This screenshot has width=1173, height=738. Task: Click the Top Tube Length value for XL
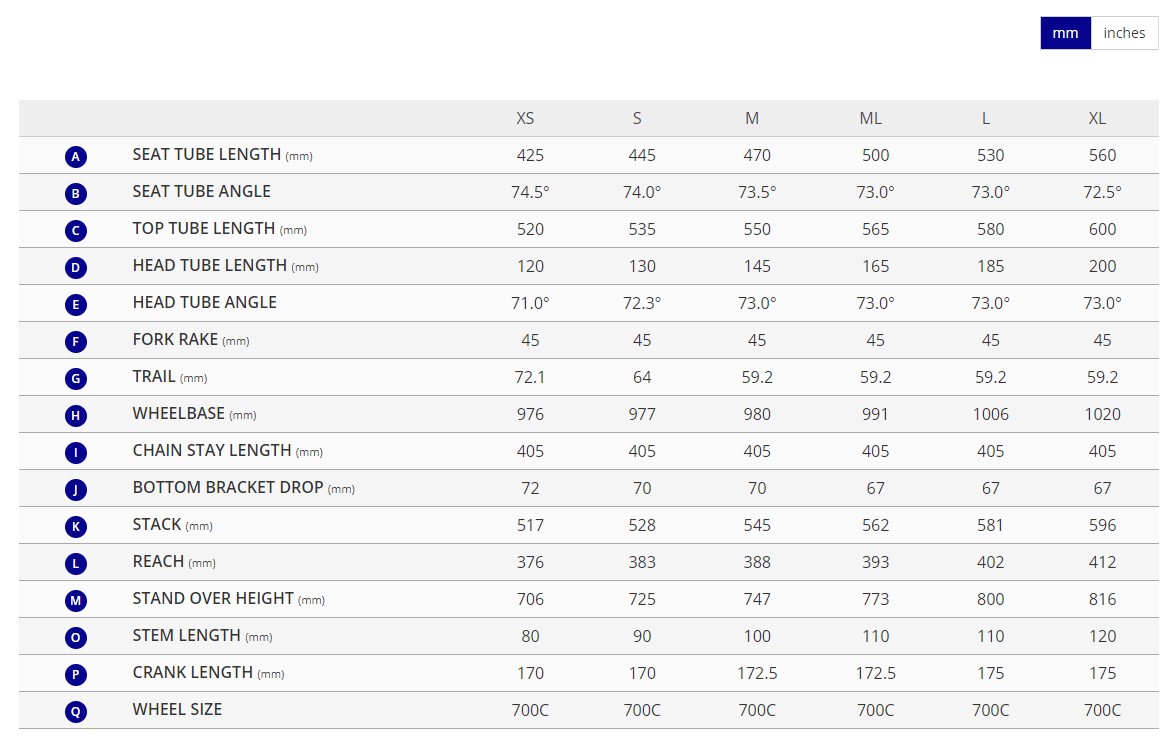(x=1102, y=229)
